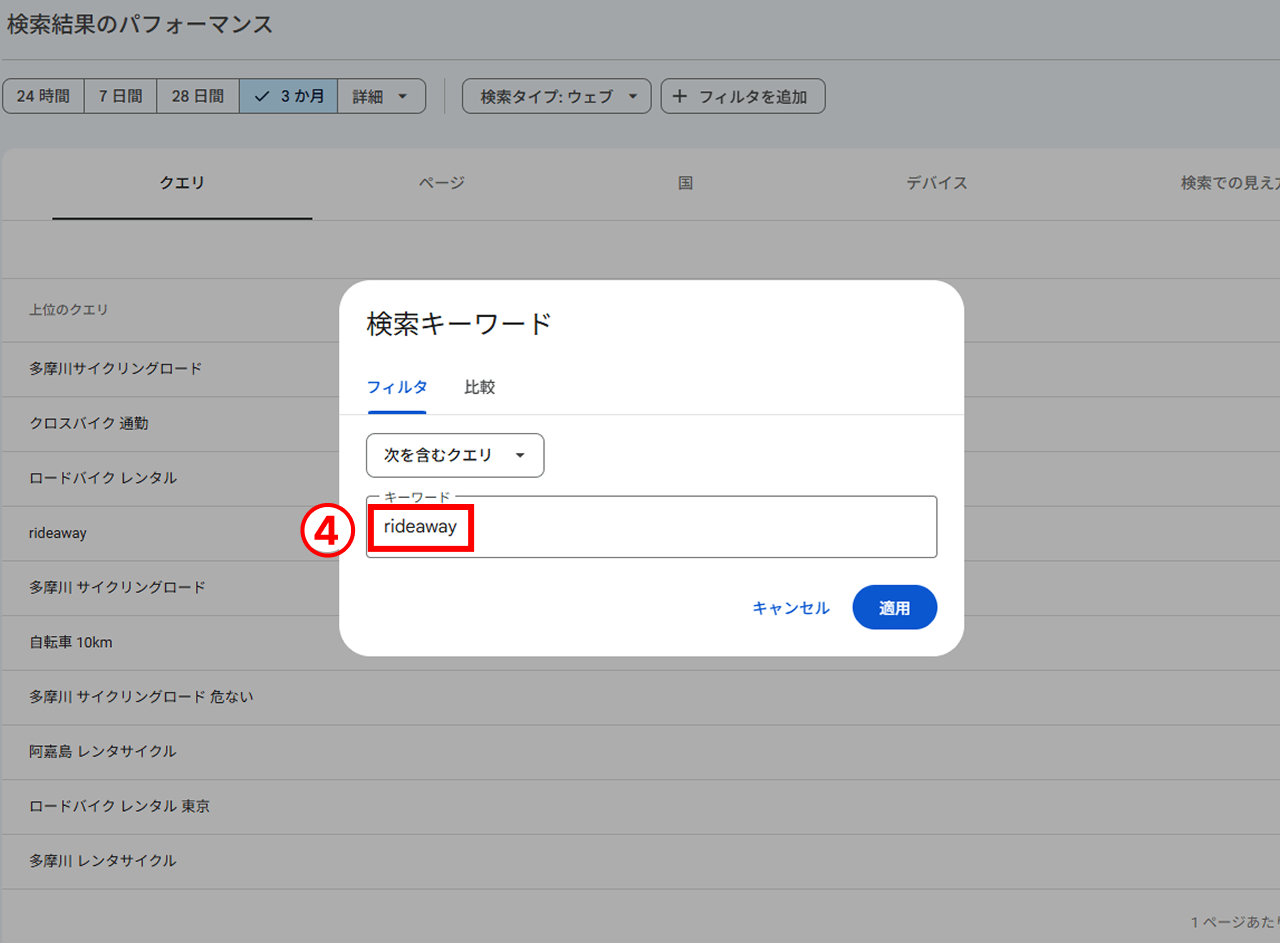Open the 国 tab
1280x944 pixels.
click(685, 183)
